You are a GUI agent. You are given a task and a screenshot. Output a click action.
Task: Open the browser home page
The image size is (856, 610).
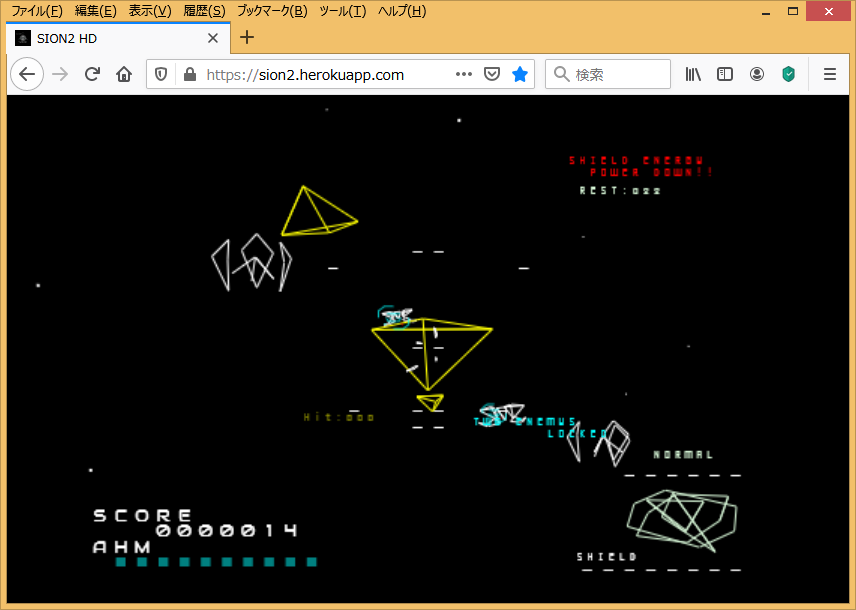pos(124,74)
